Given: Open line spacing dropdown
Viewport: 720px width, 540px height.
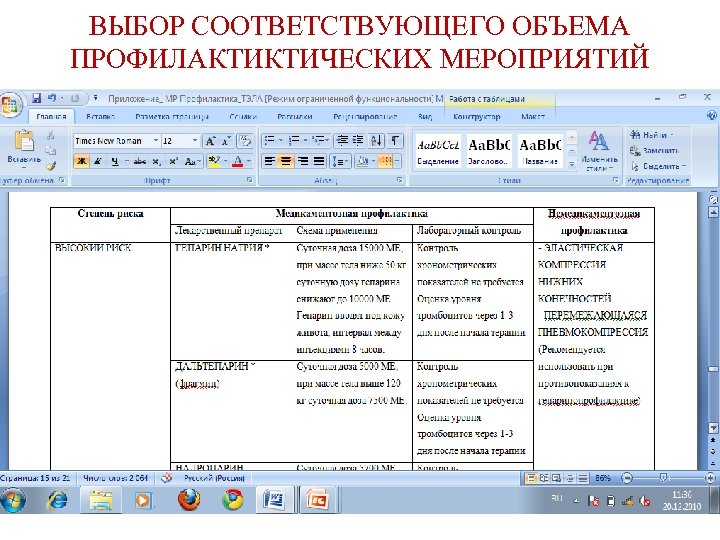Looking at the screenshot, I should pos(340,161).
